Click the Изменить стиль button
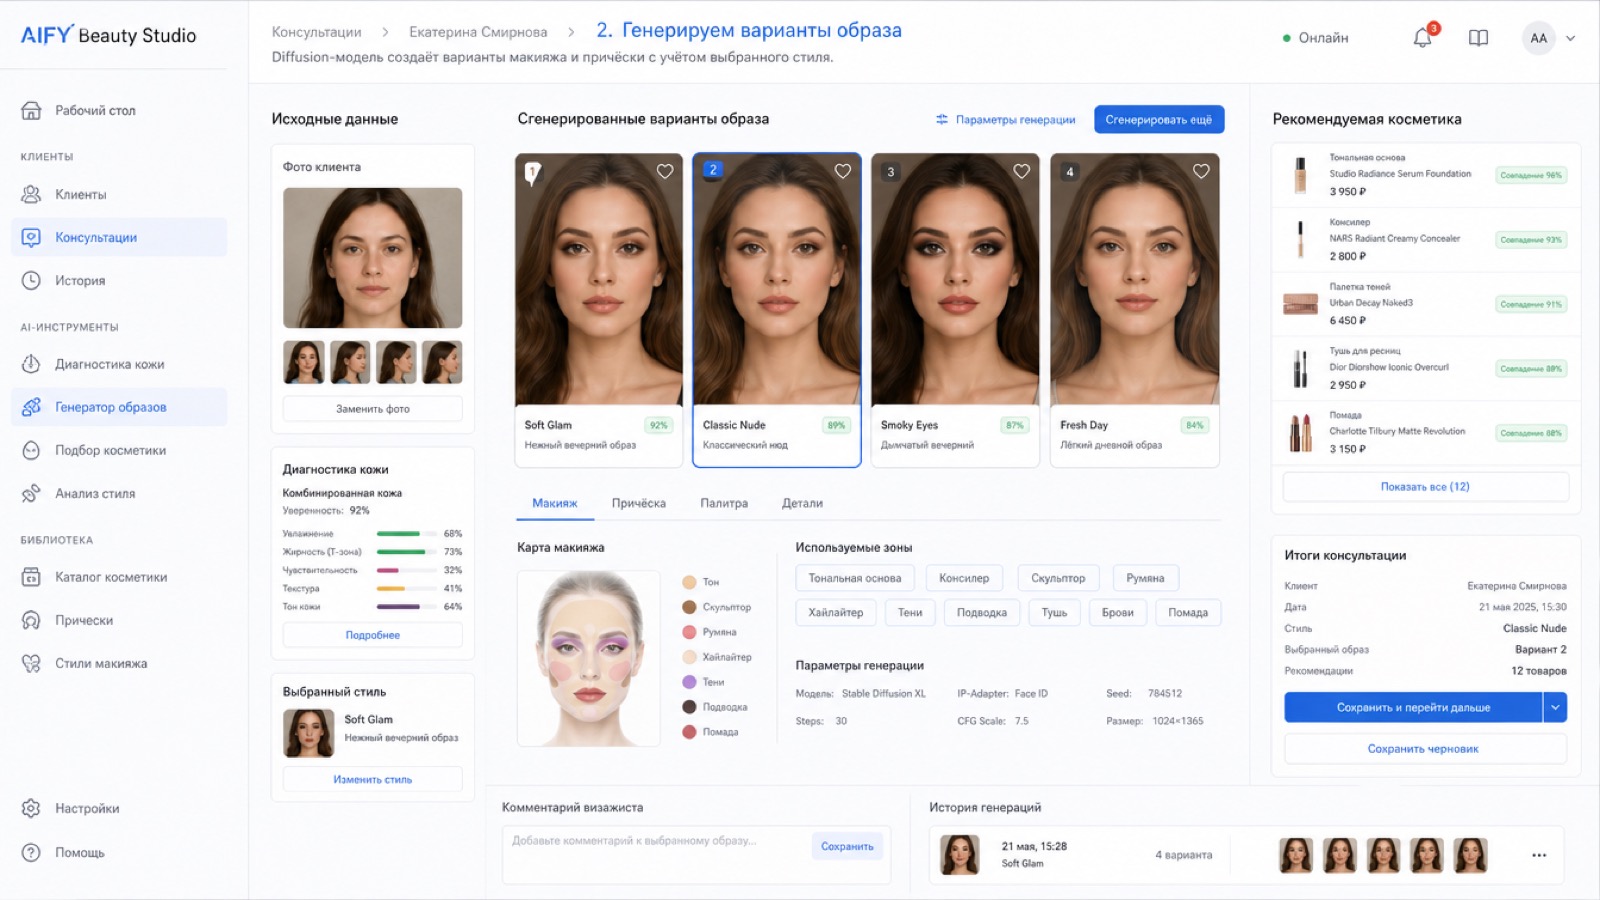The image size is (1600, 900). 373,779
